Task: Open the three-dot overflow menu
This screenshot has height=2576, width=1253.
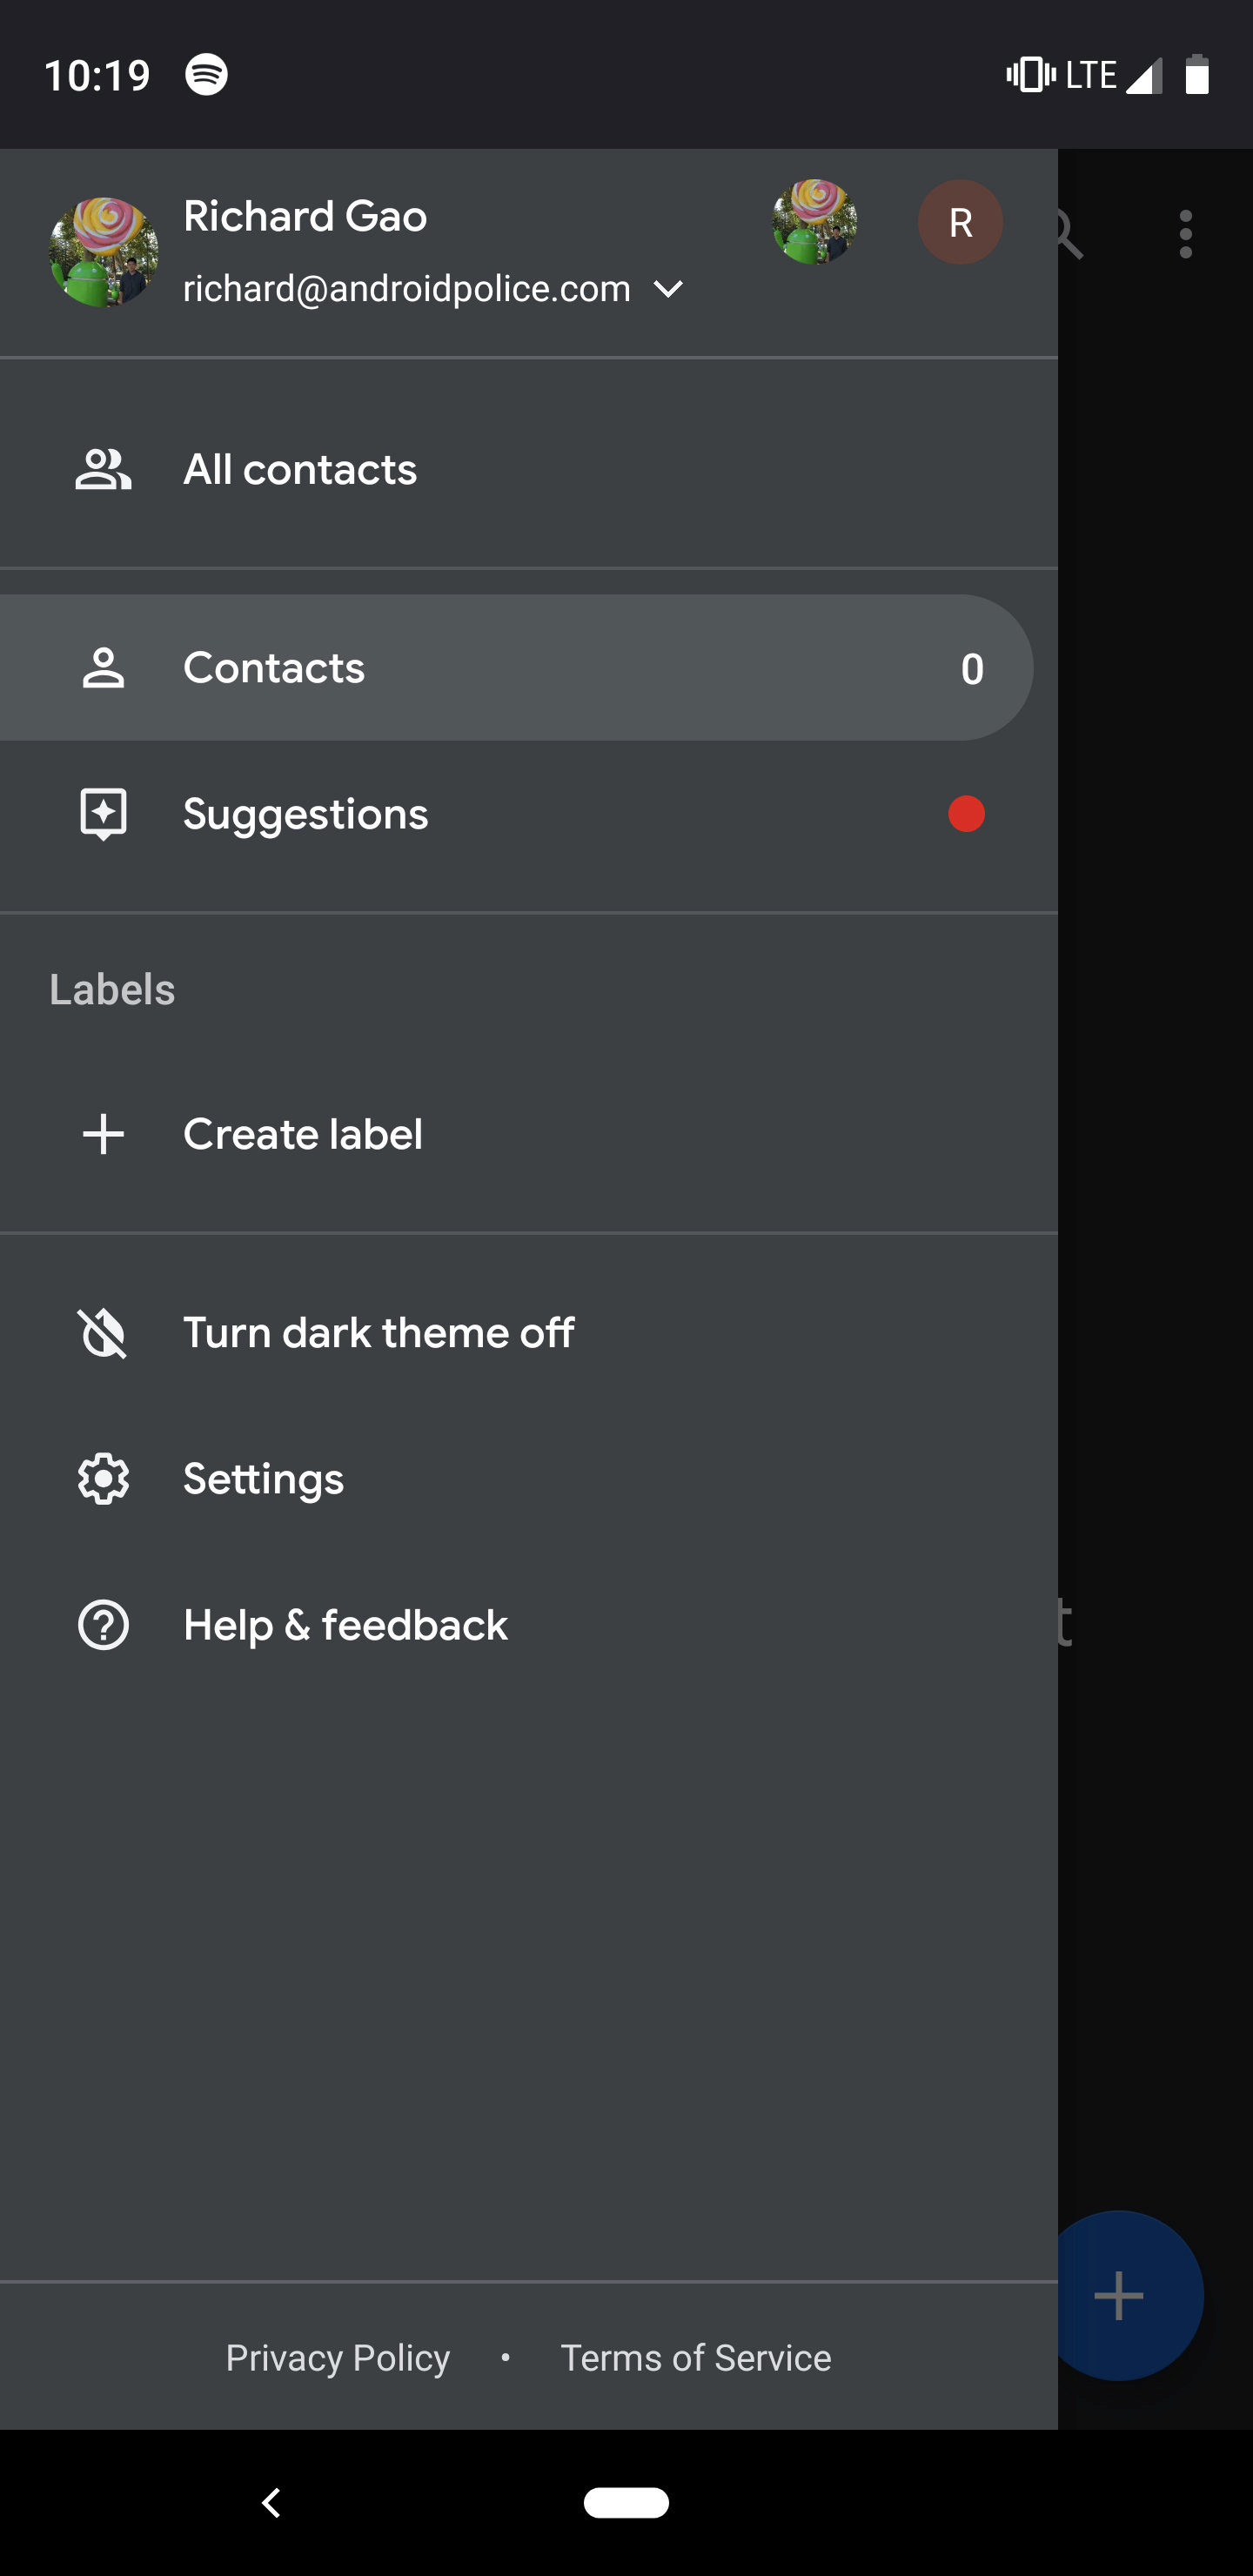Action: (1185, 234)
